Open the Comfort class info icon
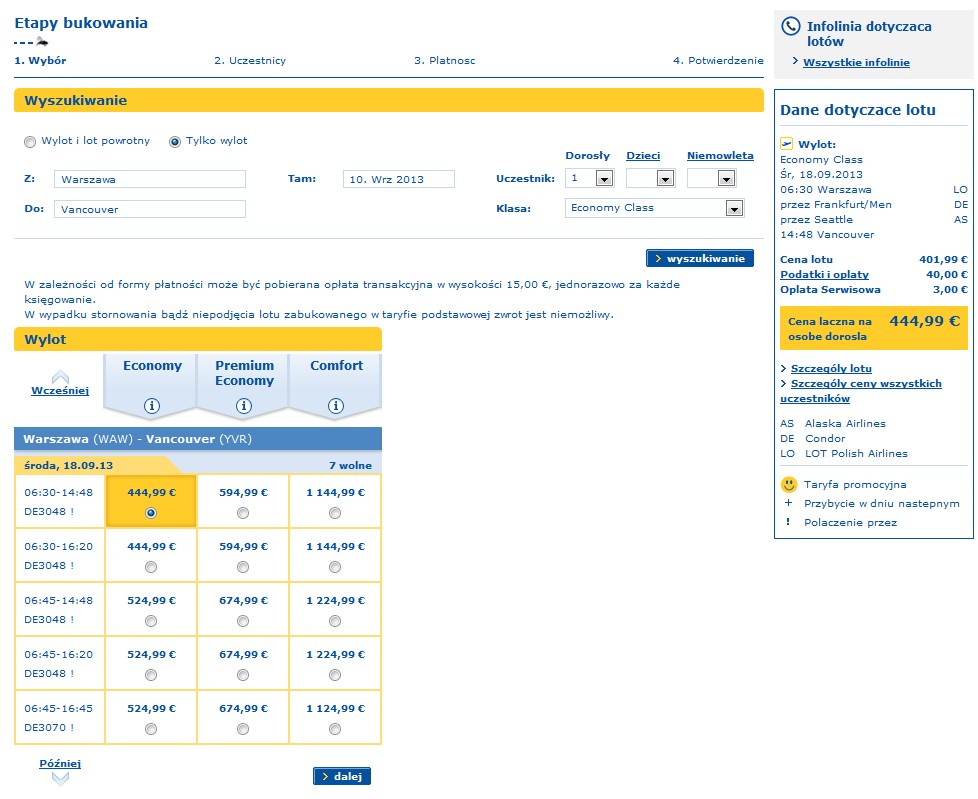Image resolution: width=978 pixels, height=799 pixels. (x=336, y=406)
